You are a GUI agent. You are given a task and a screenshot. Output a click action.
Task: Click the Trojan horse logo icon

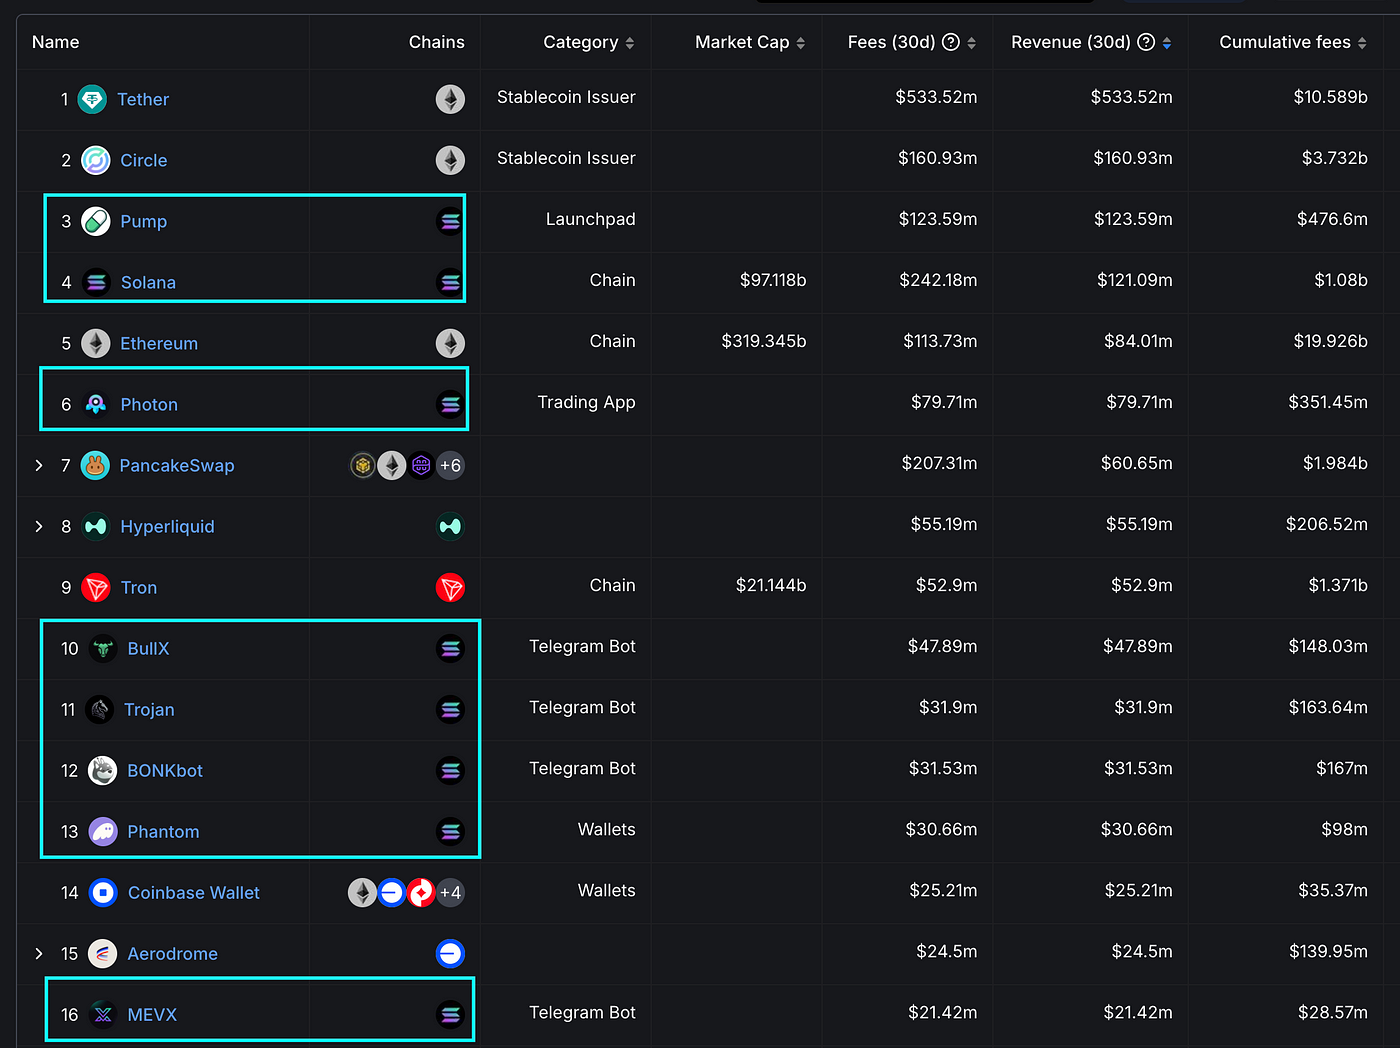pyautogui.click(x=100, y=709)
